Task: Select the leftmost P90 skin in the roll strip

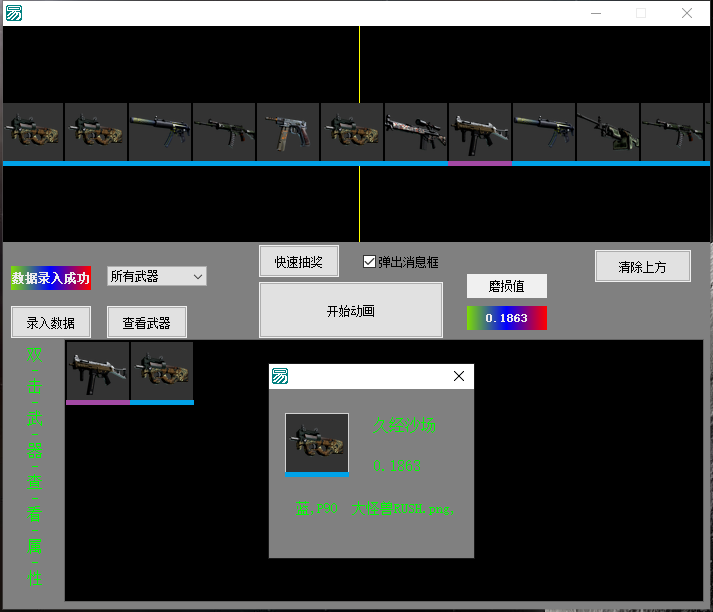Action: (33, 132)
